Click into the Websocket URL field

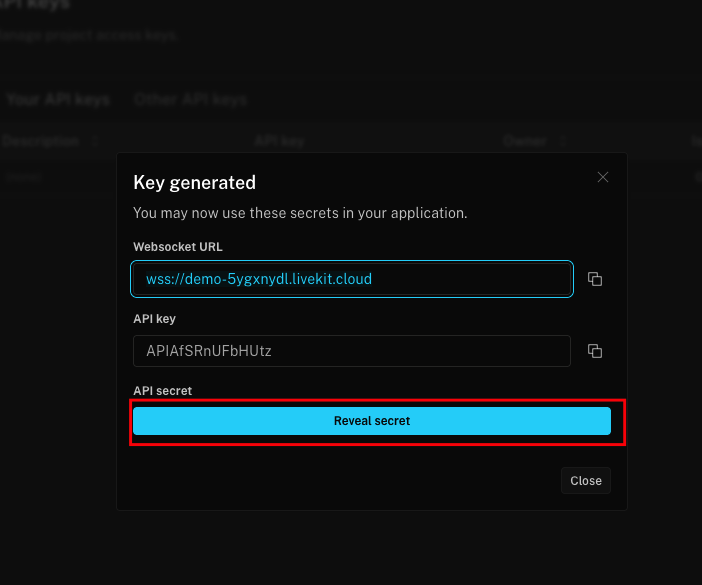[351, 279]
